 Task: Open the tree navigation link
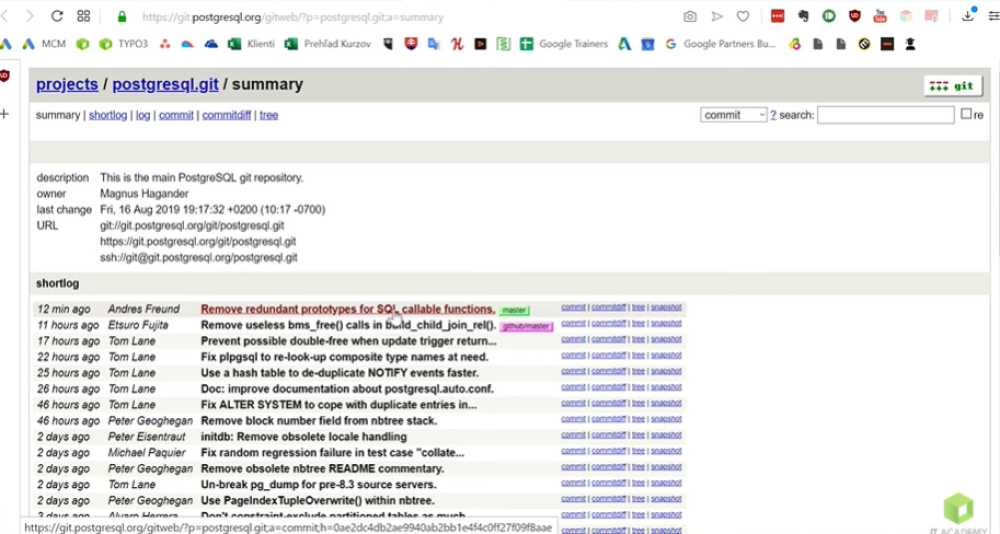pos(269,115)
